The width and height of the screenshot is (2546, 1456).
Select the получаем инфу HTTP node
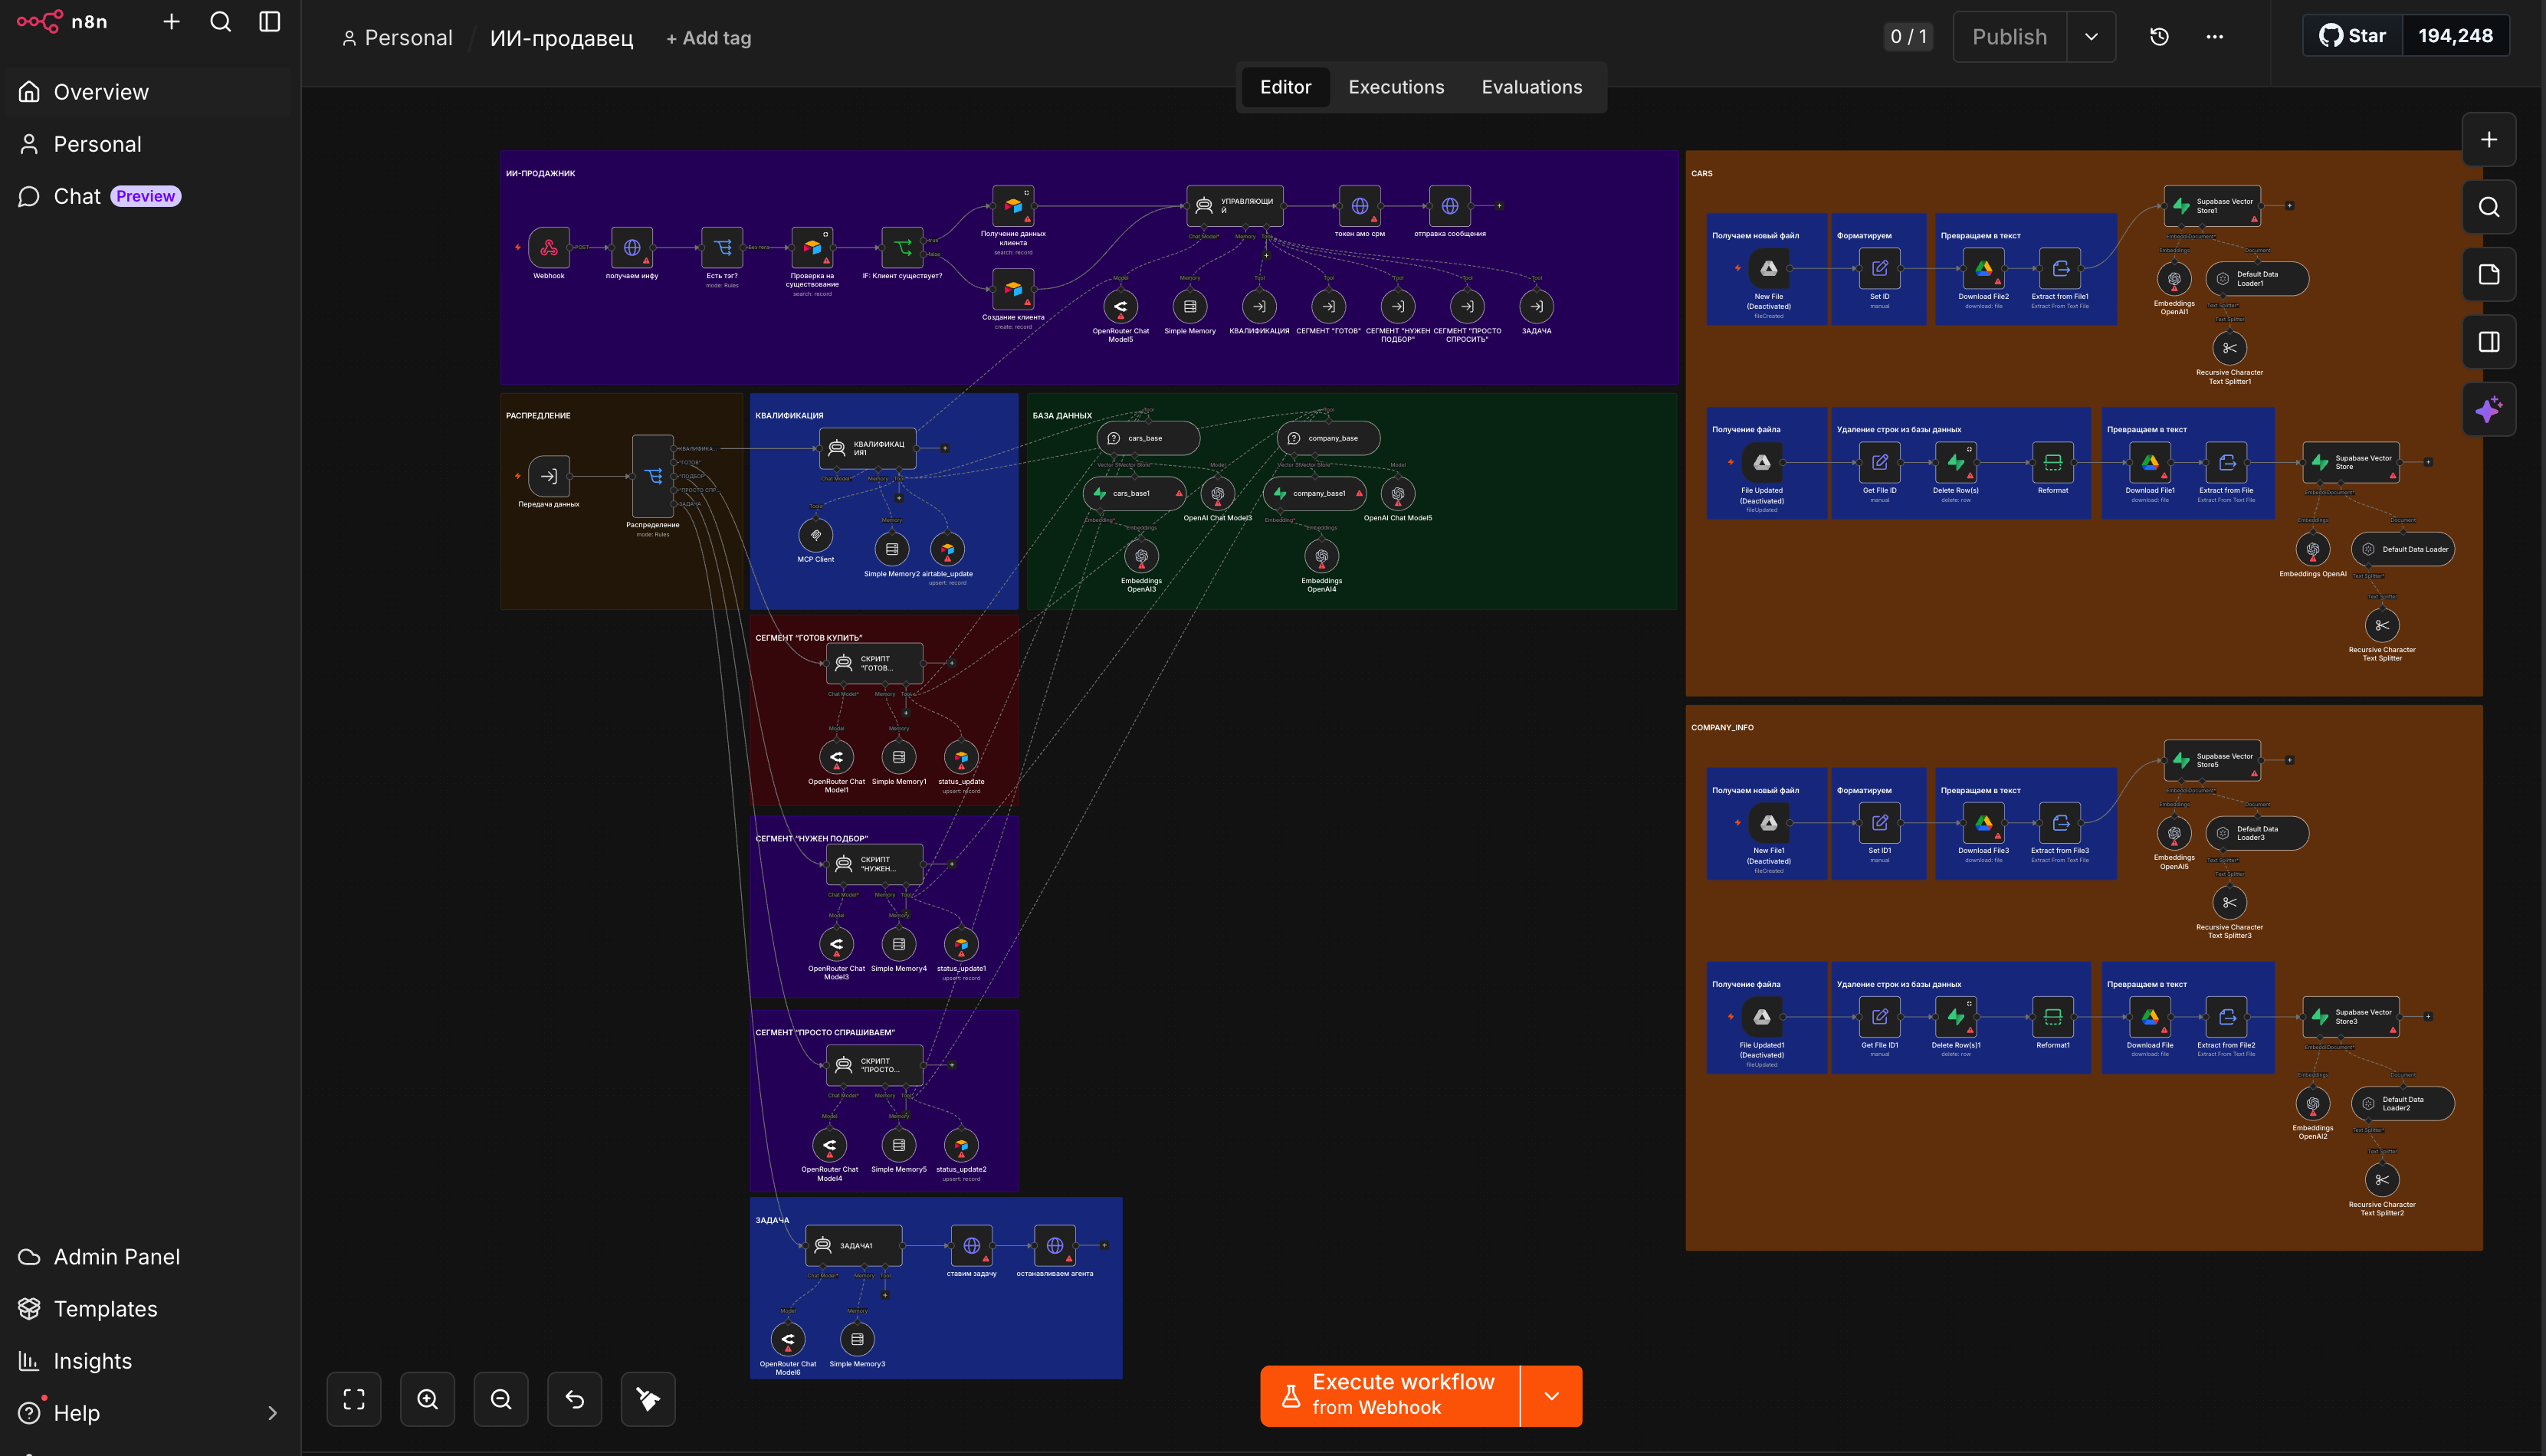[632, 247]
